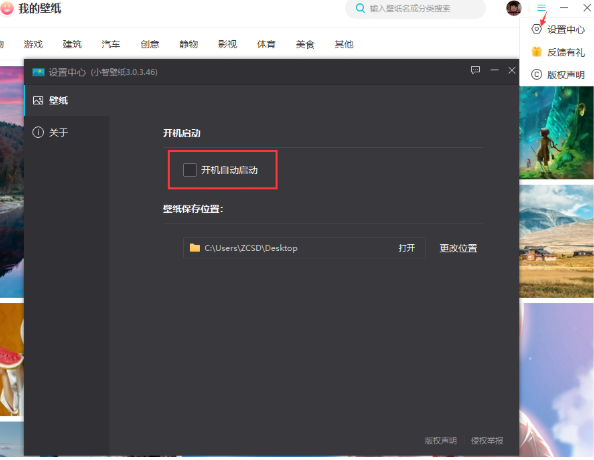Click 打开 to open save folder
This screenshot has height=460, width=594.
point(406,248)
